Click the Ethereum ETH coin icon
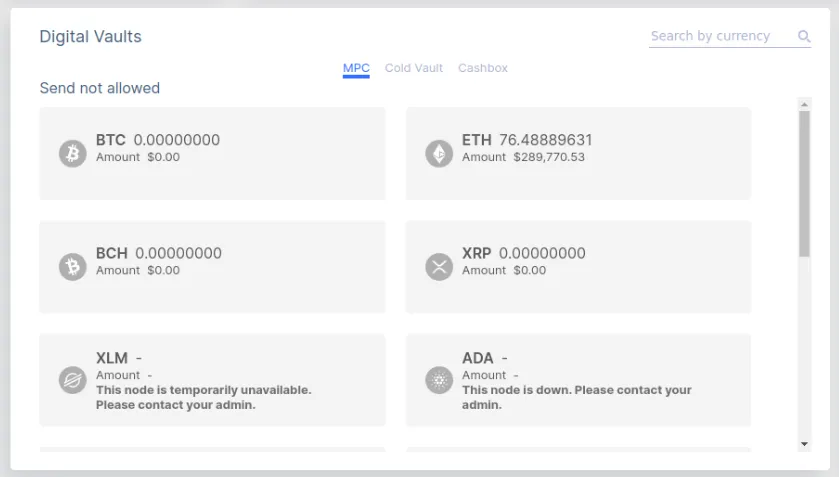The width and height of the screenshot is (839, 477). point(439,154)
